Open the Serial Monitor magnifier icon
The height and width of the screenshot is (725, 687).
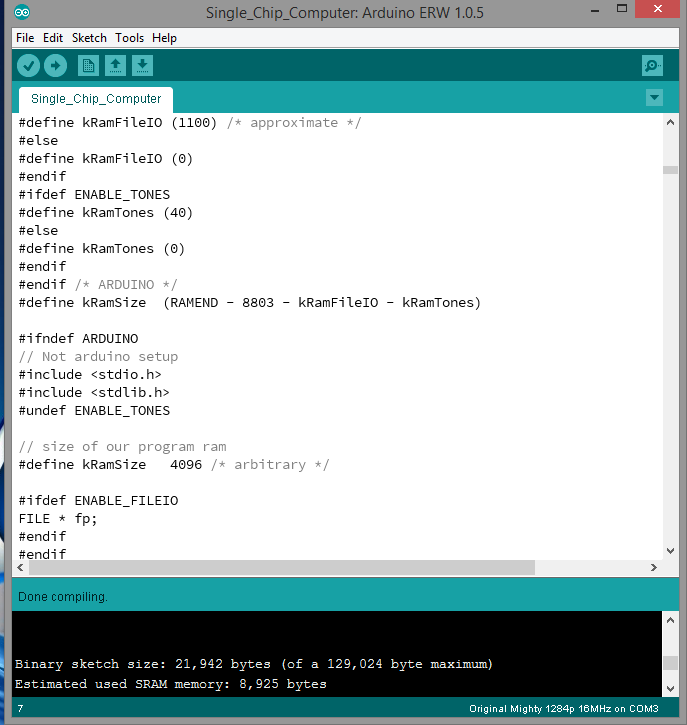[652, 66]
